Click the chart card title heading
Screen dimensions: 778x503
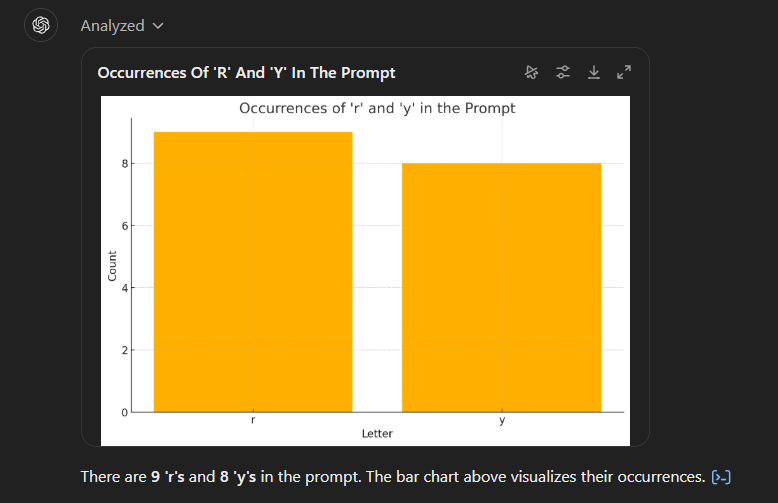[x=246, y=73]
